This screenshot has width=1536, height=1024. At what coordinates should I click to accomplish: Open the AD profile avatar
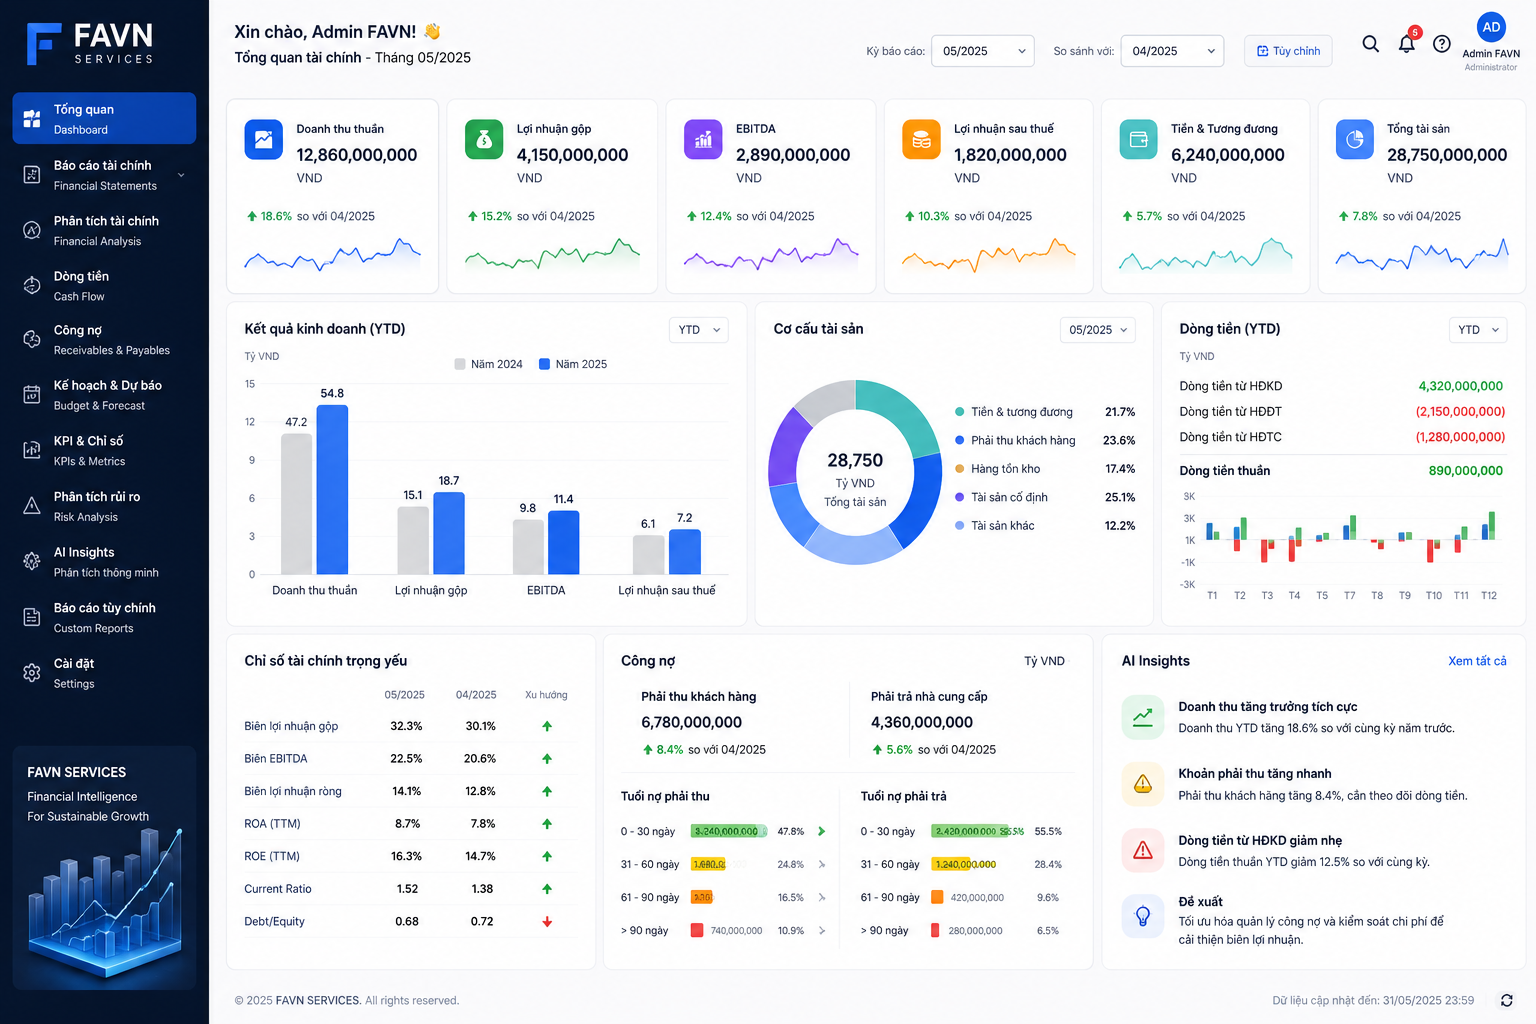(1491, 27)
